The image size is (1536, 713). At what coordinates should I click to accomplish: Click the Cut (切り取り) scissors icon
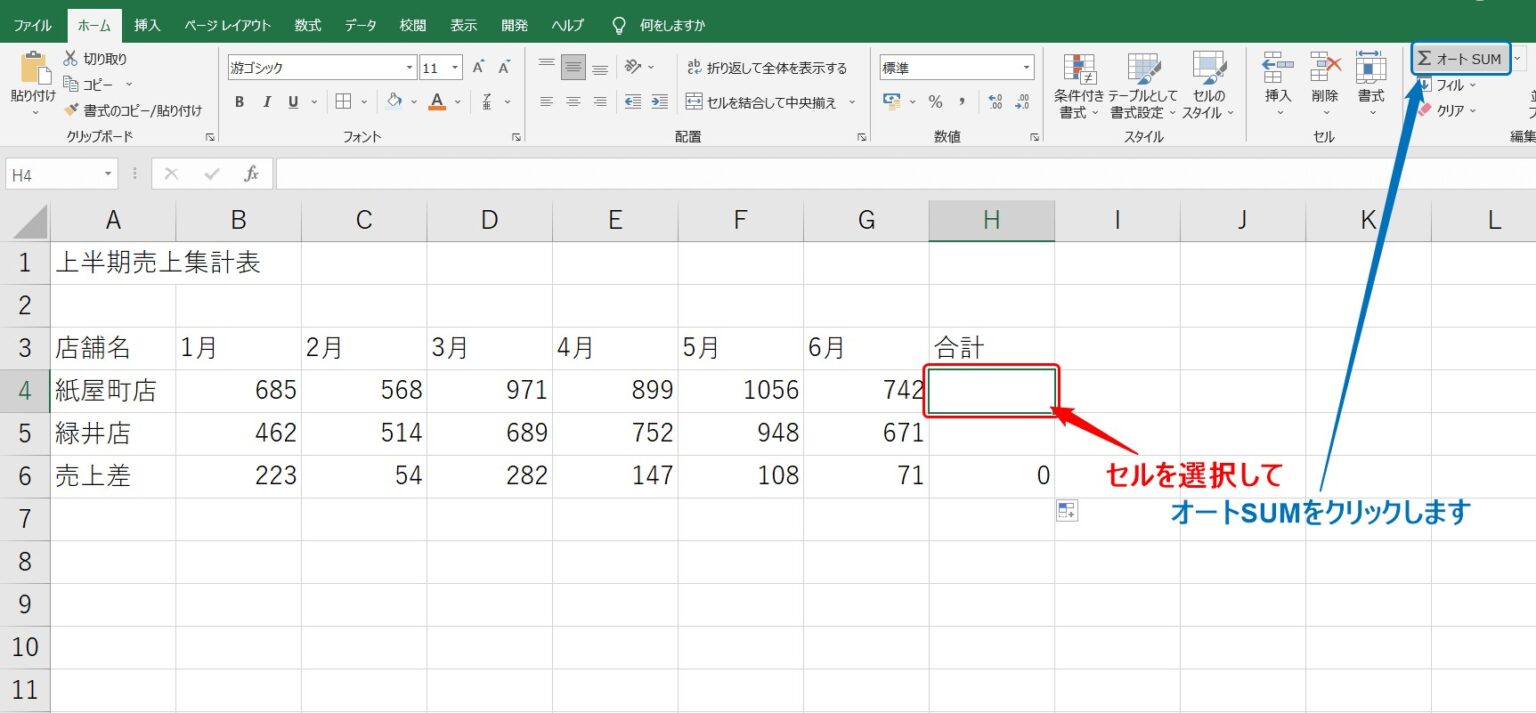pyautogui.click(x=71, y=59)
